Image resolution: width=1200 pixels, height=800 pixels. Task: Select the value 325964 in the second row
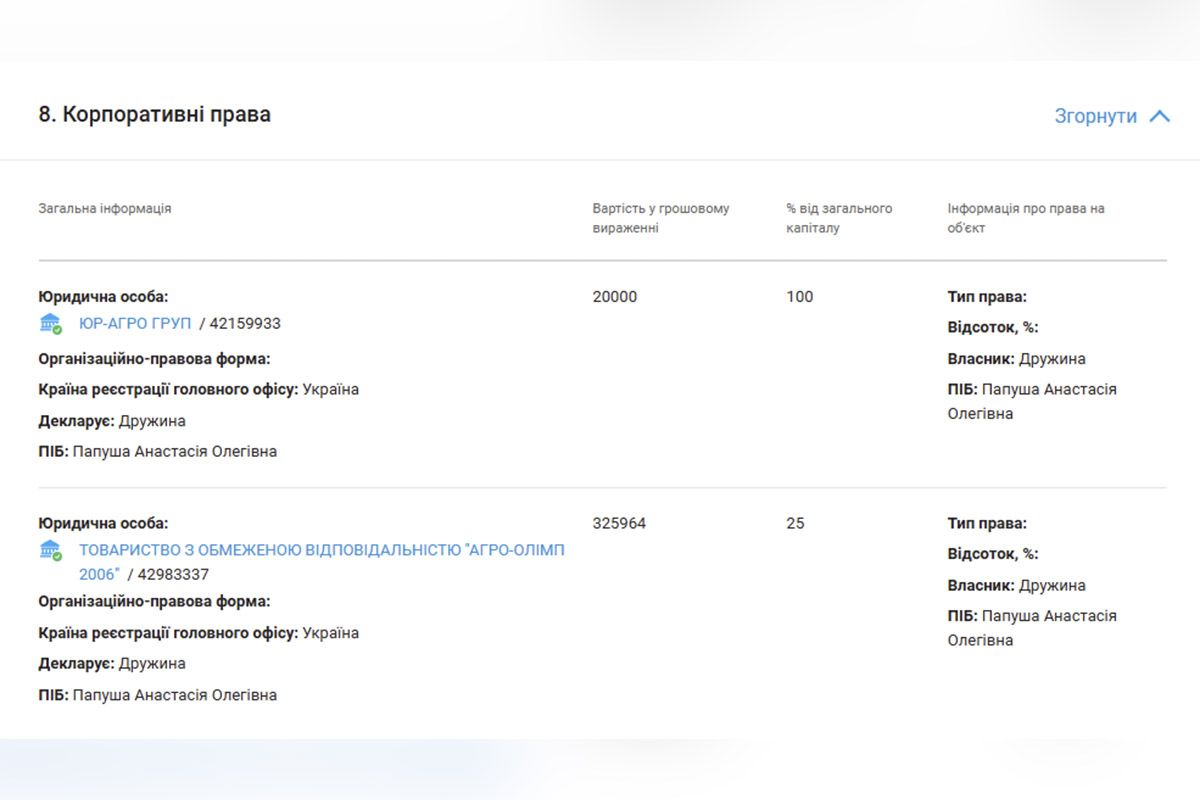619,523
